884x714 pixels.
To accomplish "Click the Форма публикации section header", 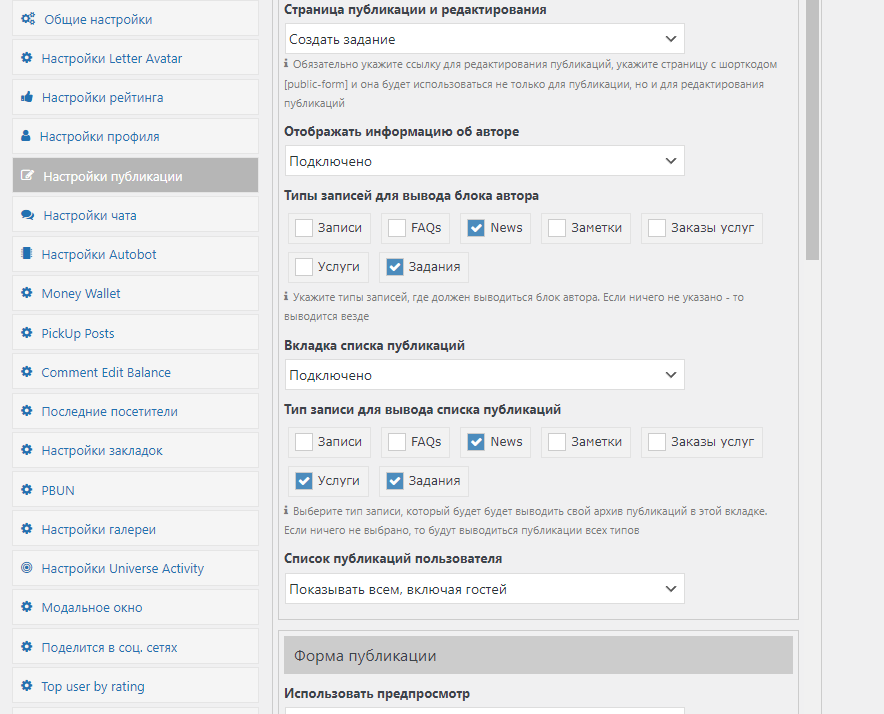I will coord(538,656).
